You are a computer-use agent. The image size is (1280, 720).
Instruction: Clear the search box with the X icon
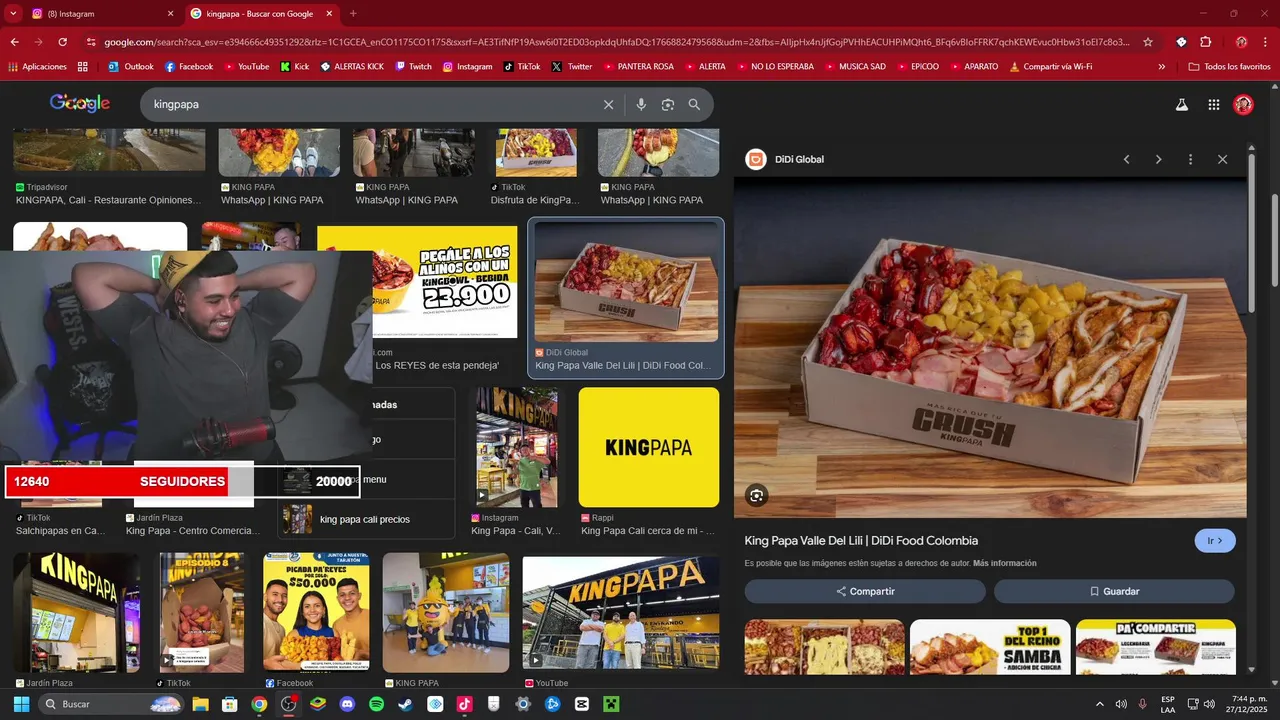608,105
